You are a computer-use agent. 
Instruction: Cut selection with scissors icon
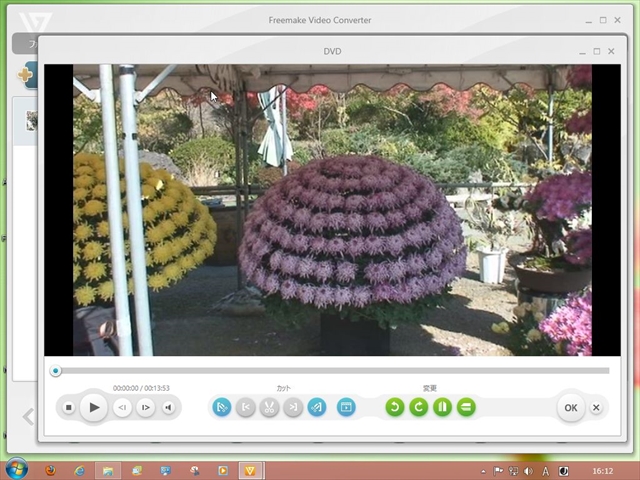[x=269, y=407]
